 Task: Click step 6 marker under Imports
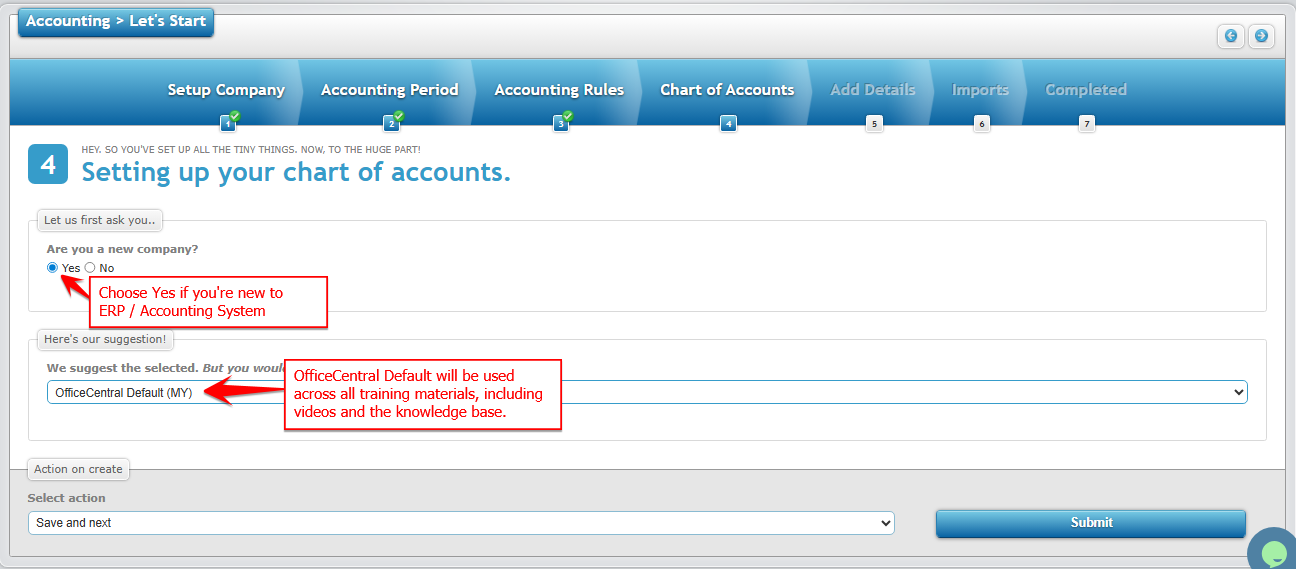tap(981, 124)
